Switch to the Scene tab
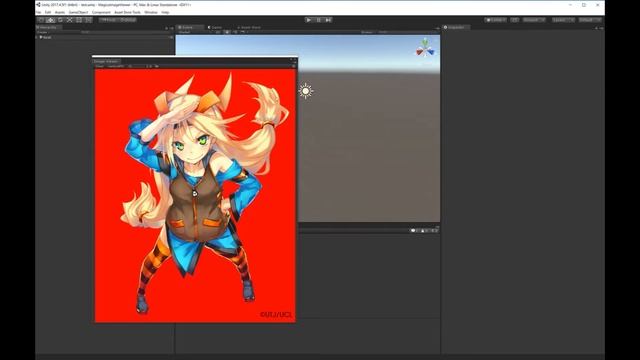Screen dimensions: 640x360 [190, 27]
